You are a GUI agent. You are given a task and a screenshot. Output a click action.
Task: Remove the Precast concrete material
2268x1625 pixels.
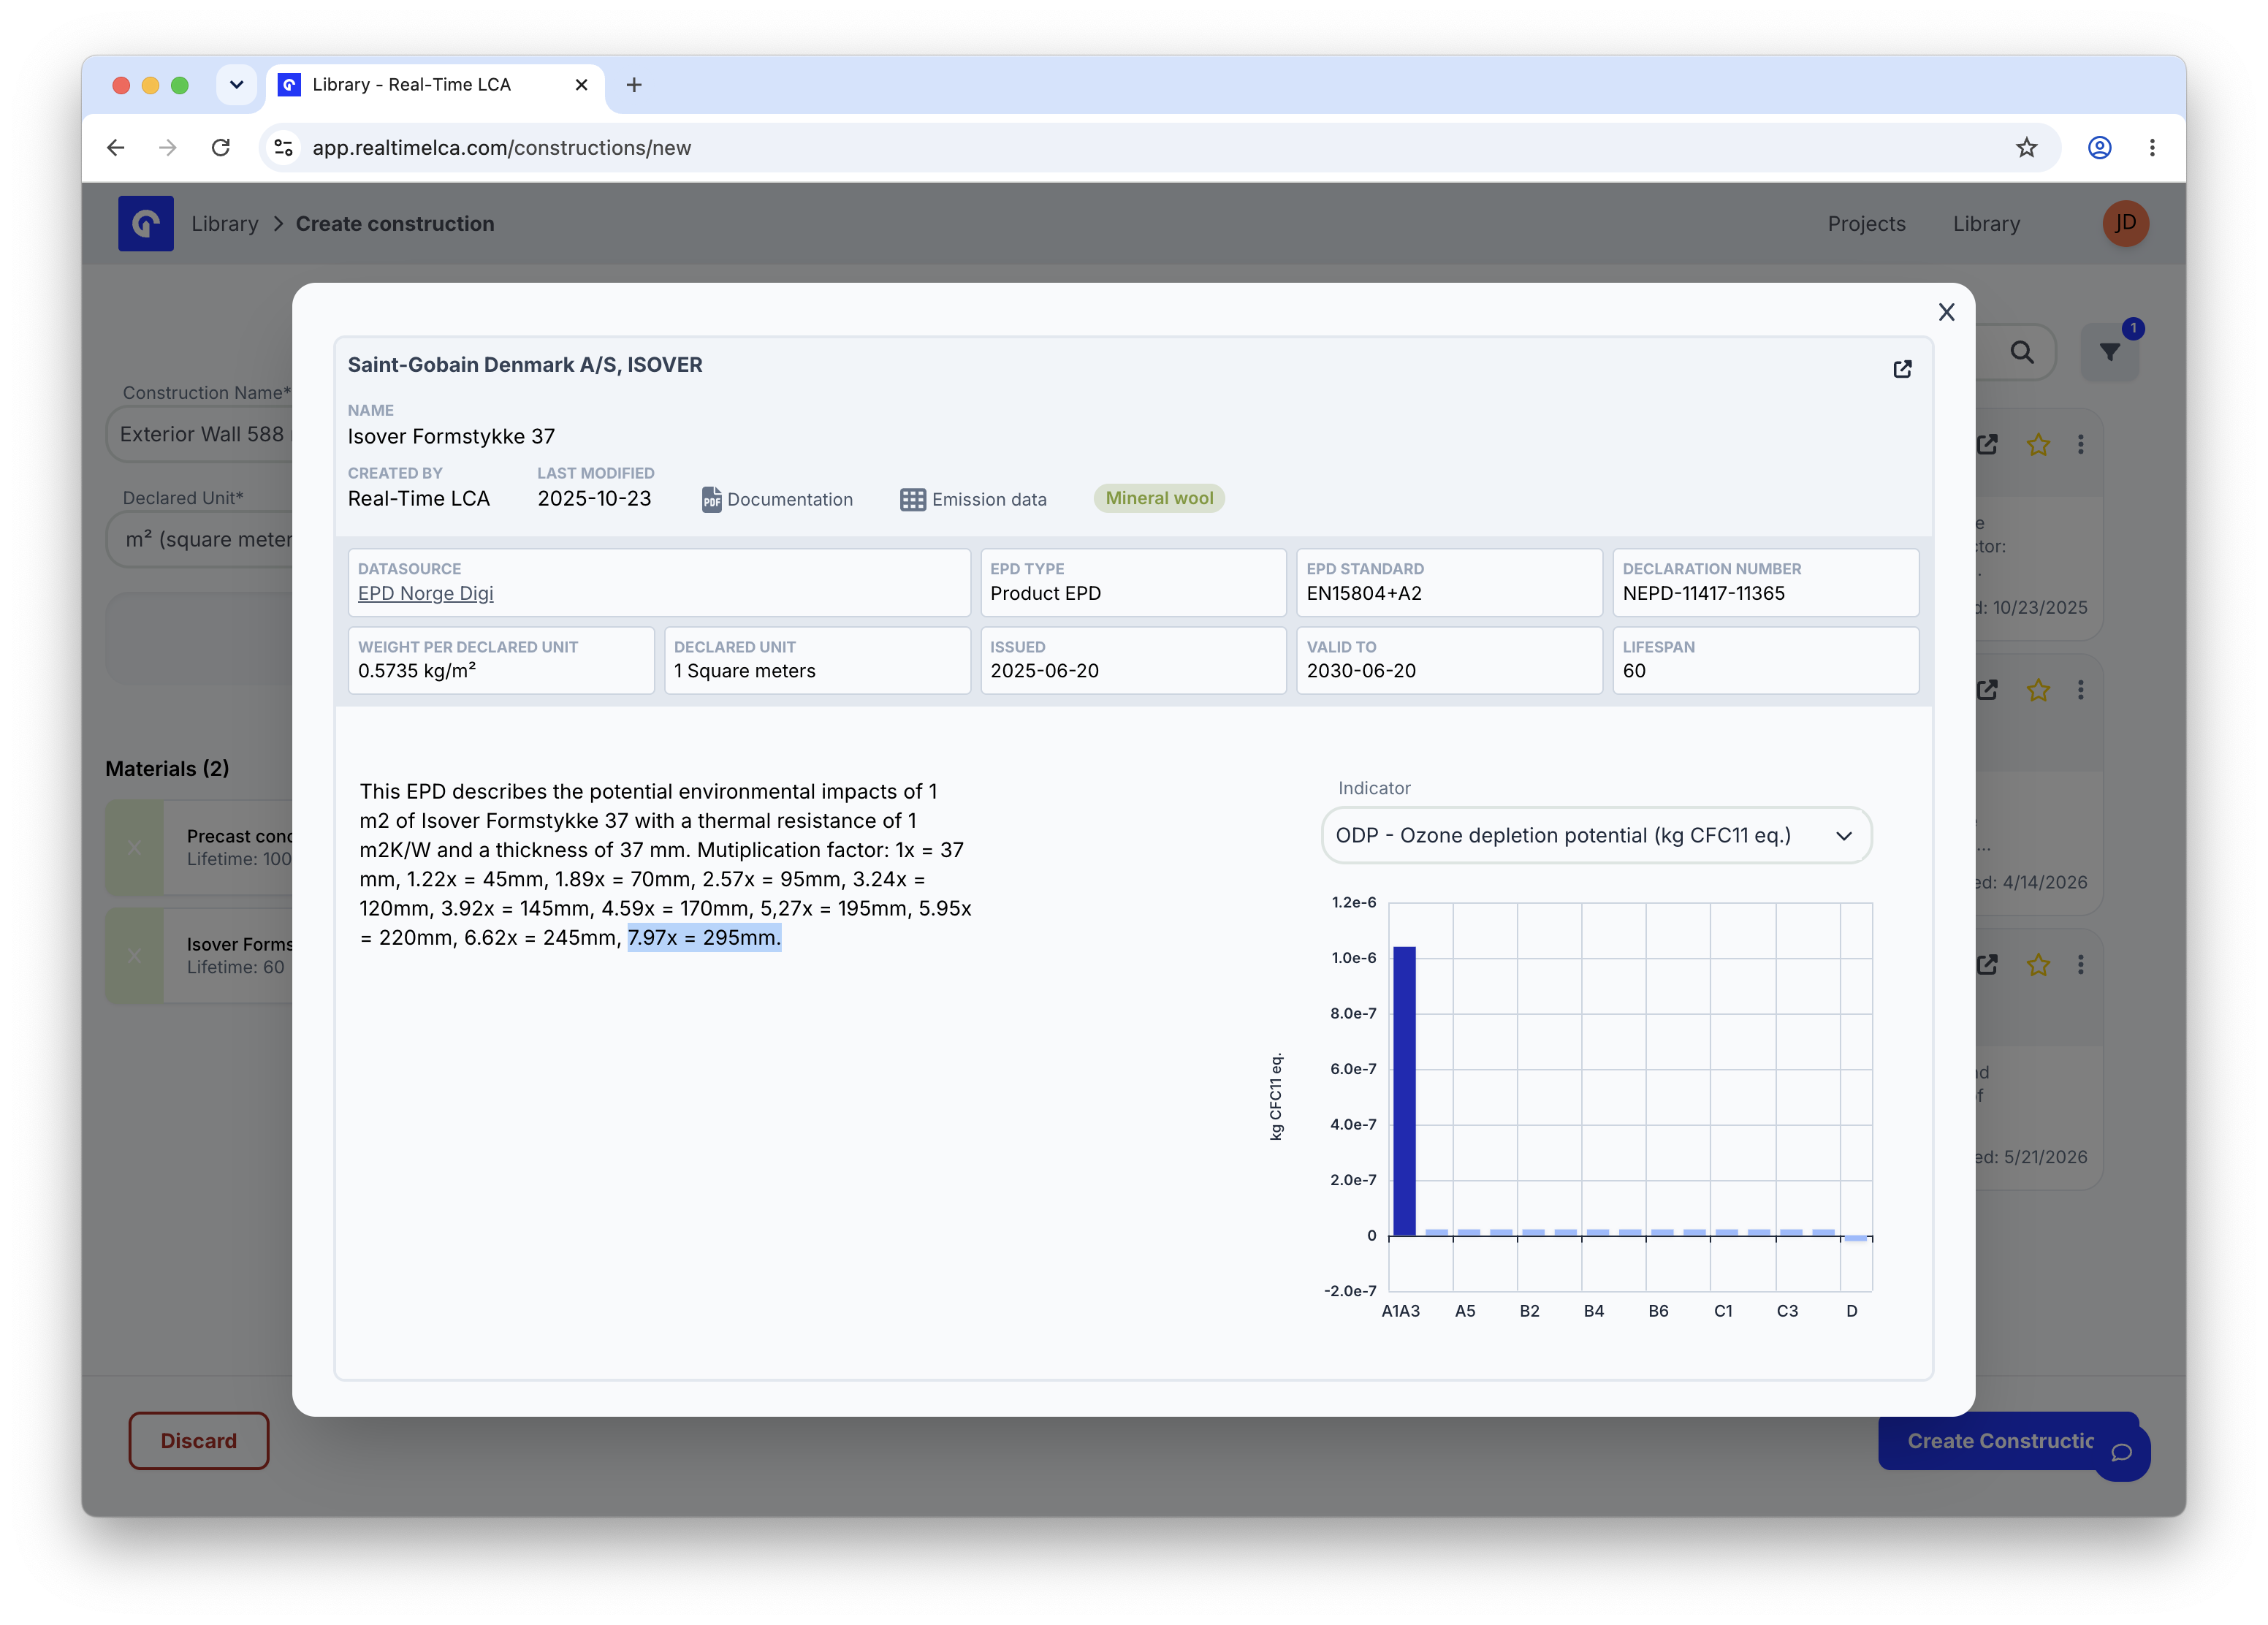coord(134,848)
